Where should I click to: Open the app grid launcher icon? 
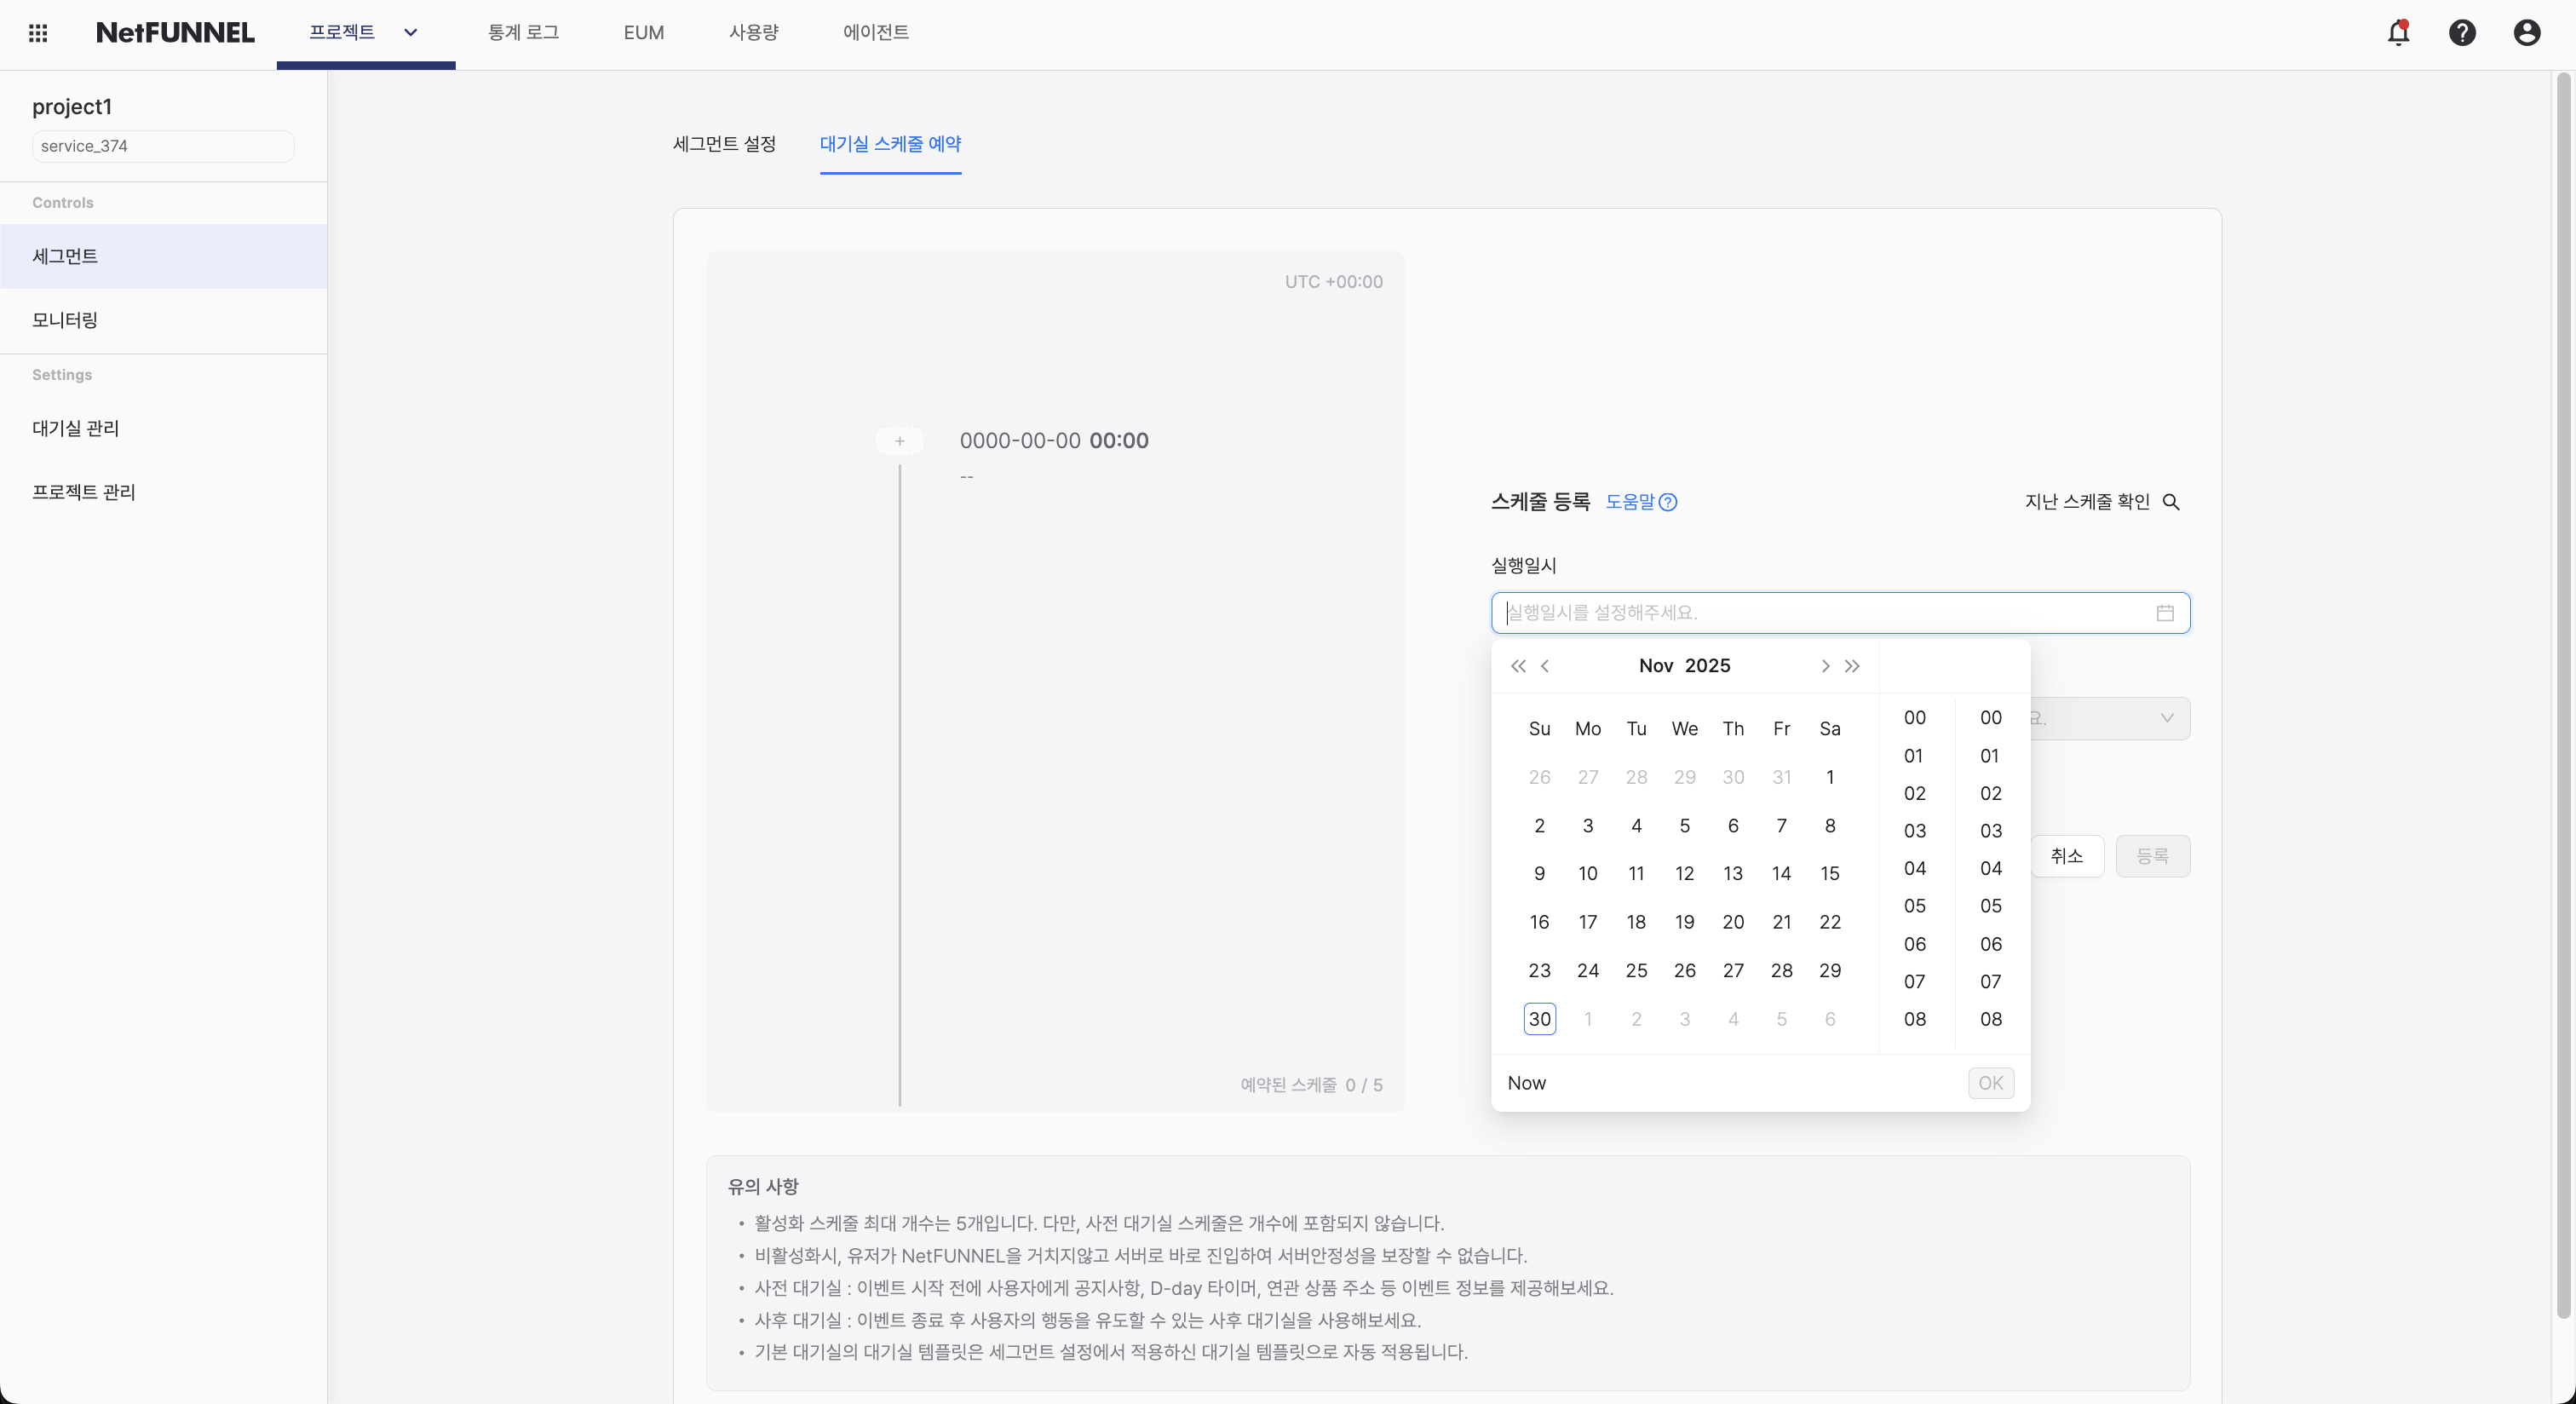coord(38,32)
